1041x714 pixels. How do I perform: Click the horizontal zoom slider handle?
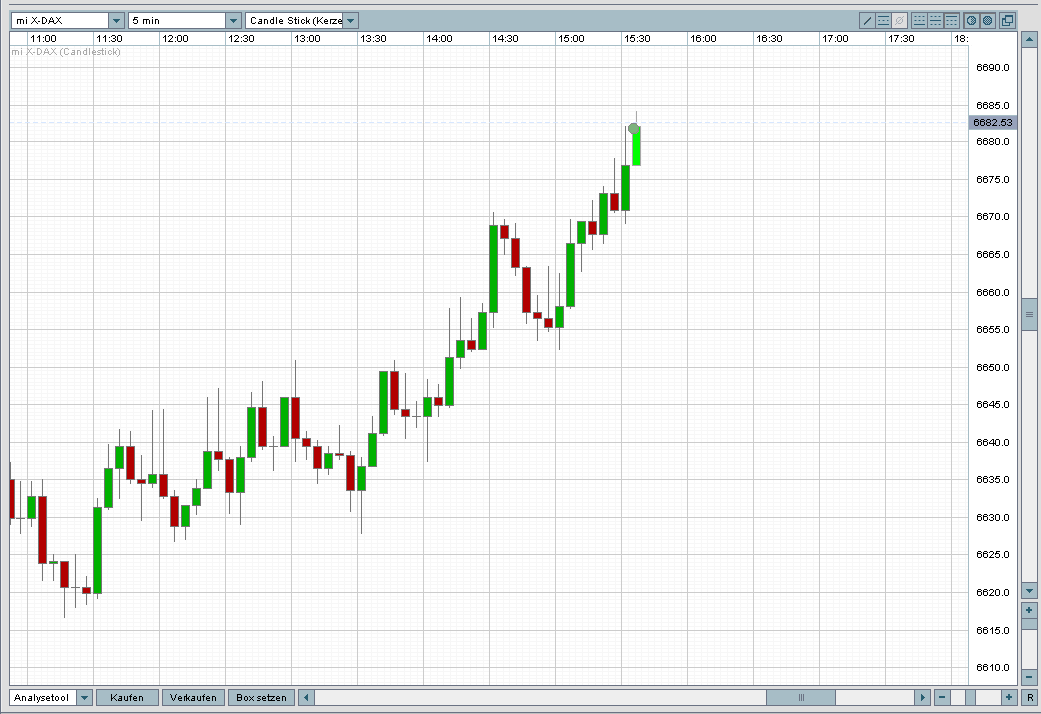click(x=971, y=697)
